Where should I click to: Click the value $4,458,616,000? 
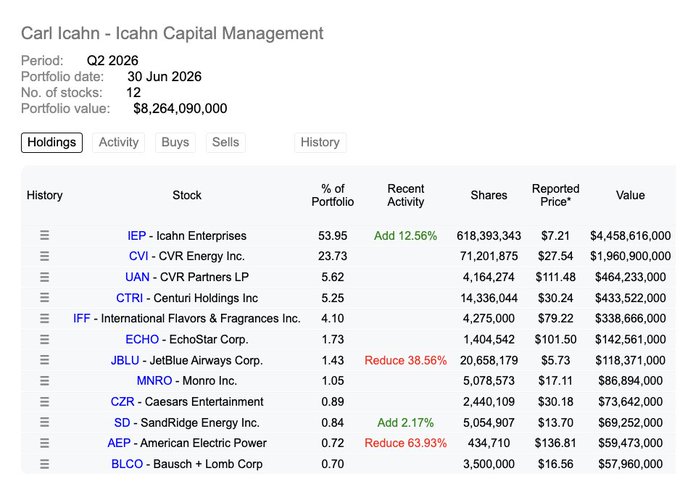(x=630, y=235)
